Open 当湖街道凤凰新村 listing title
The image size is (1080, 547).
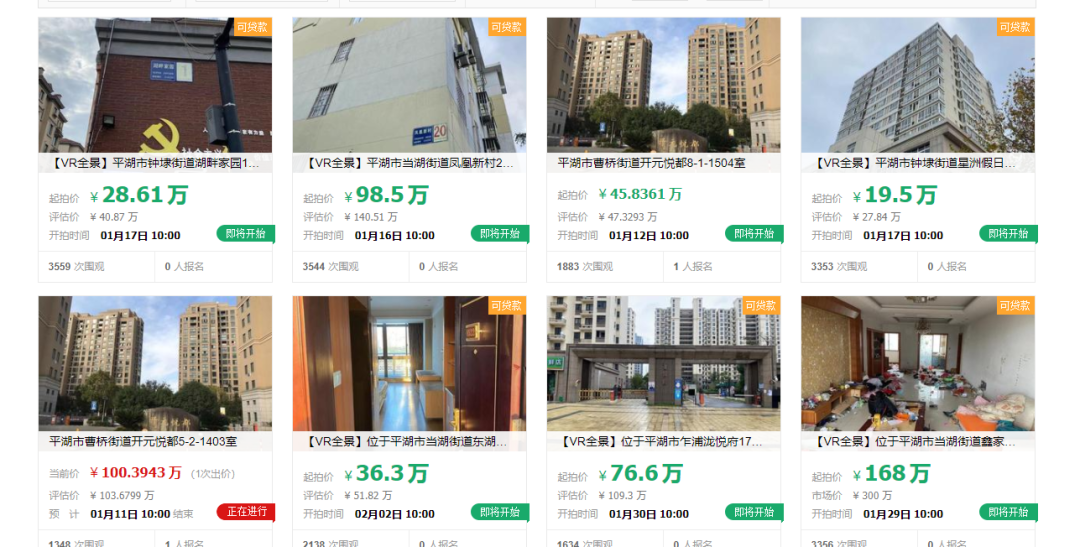click(x=409, y=163)
